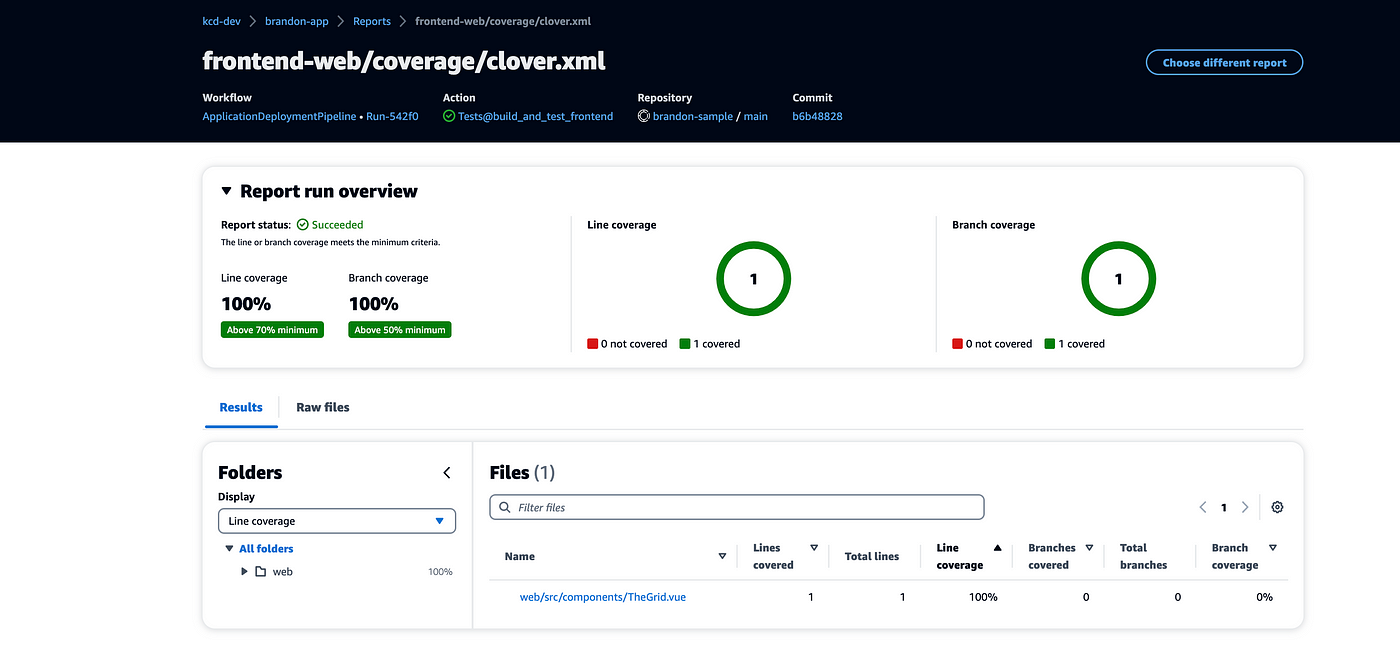Screen dimensions: 1400x651
Task: Open commit b6b48828 link
Action: [x=817, y=116]
